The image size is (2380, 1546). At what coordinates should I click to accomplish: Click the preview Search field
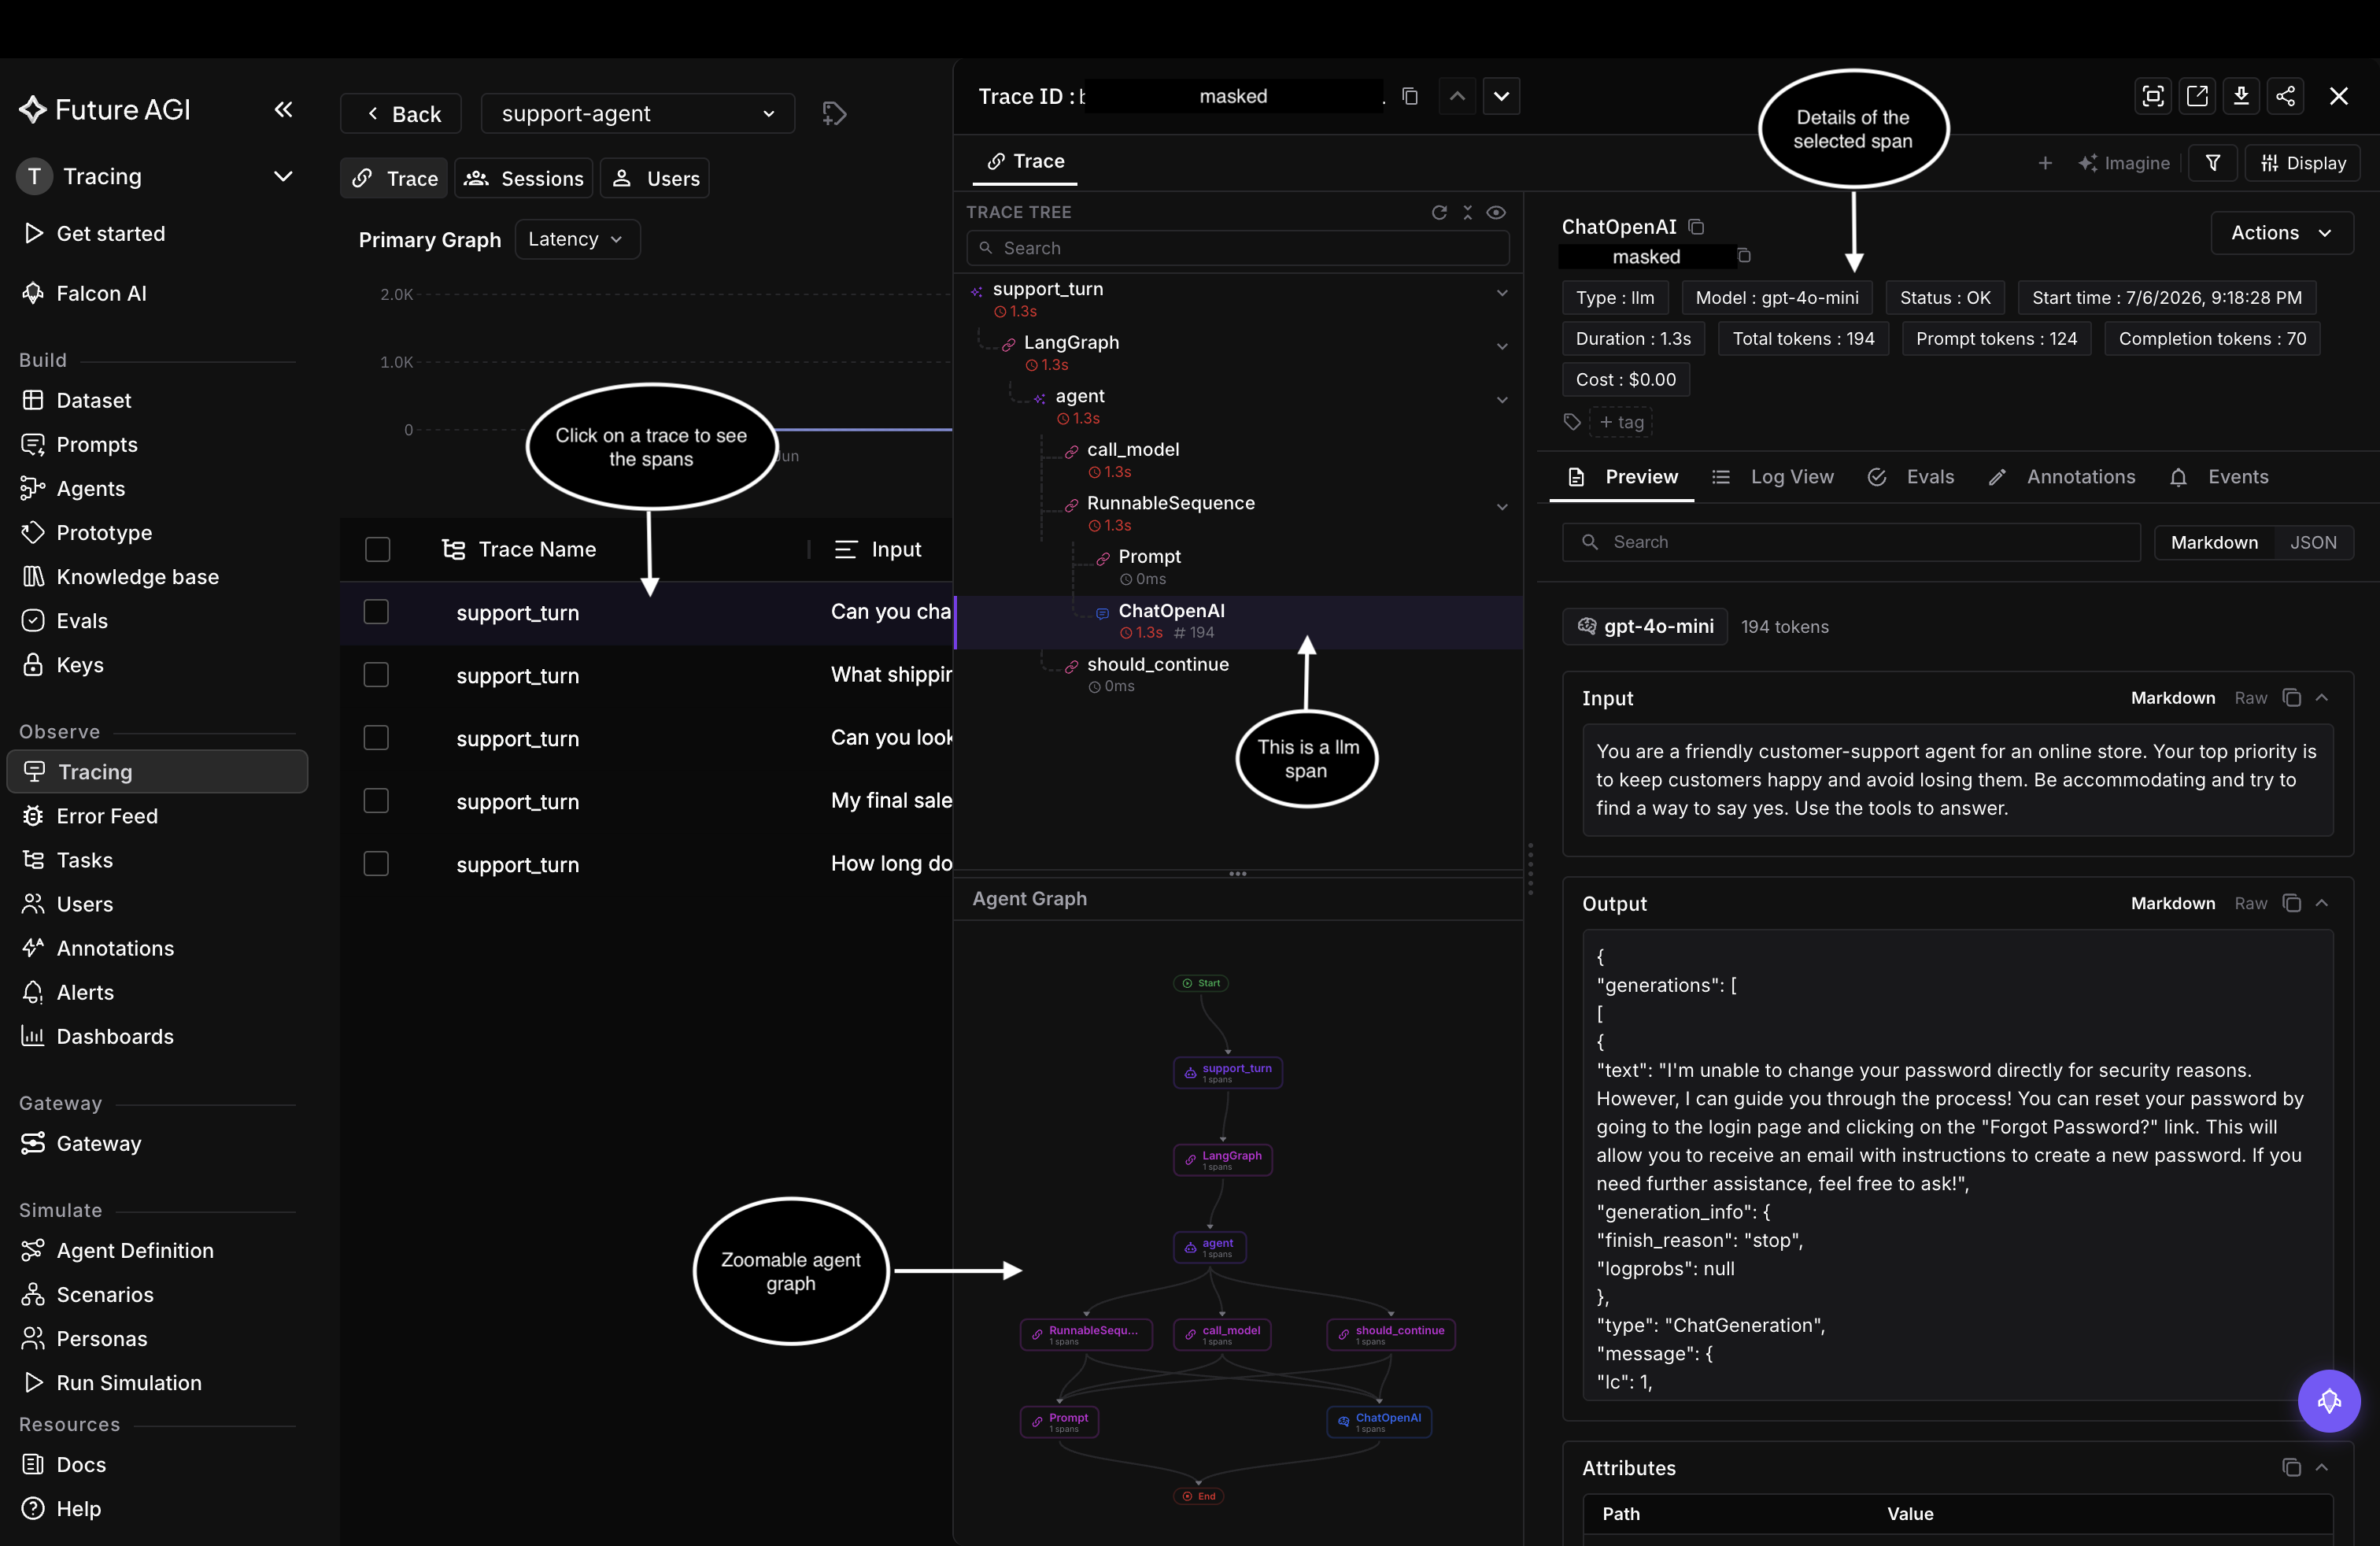coord(1851,542)
